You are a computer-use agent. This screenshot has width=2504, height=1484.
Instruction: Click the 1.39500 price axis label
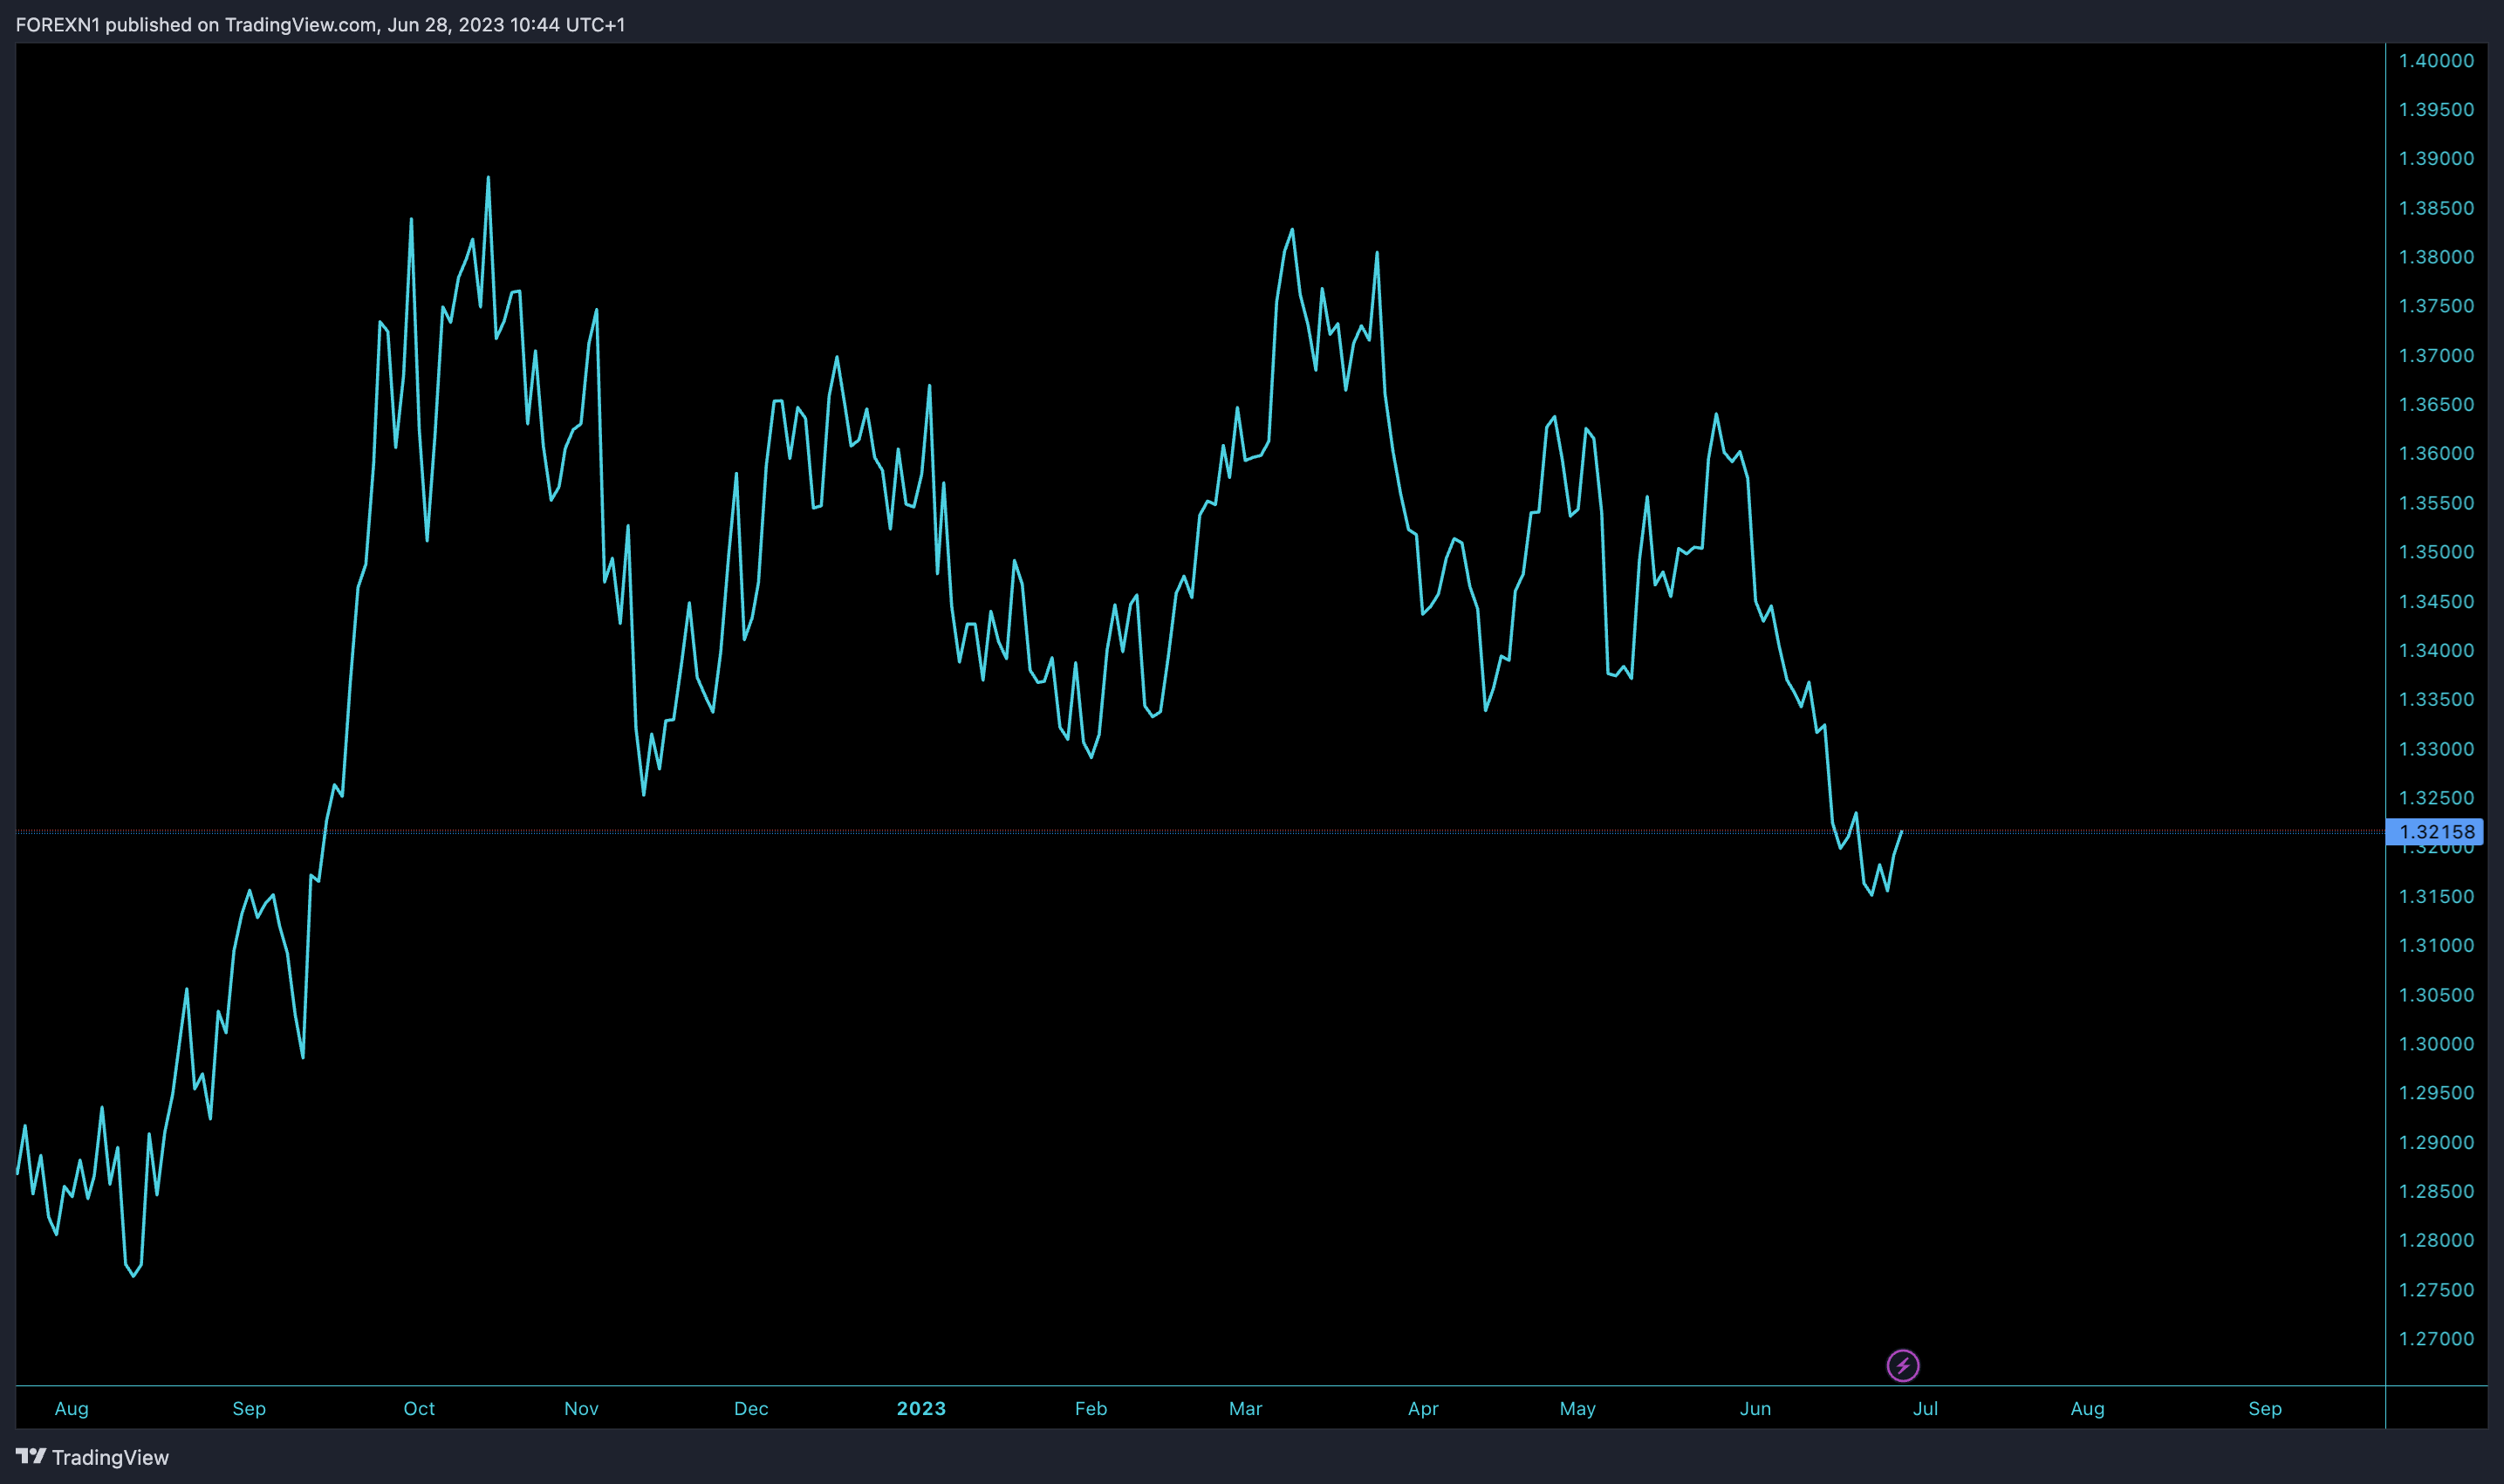pyautogui.click(x=2436, y=109)
